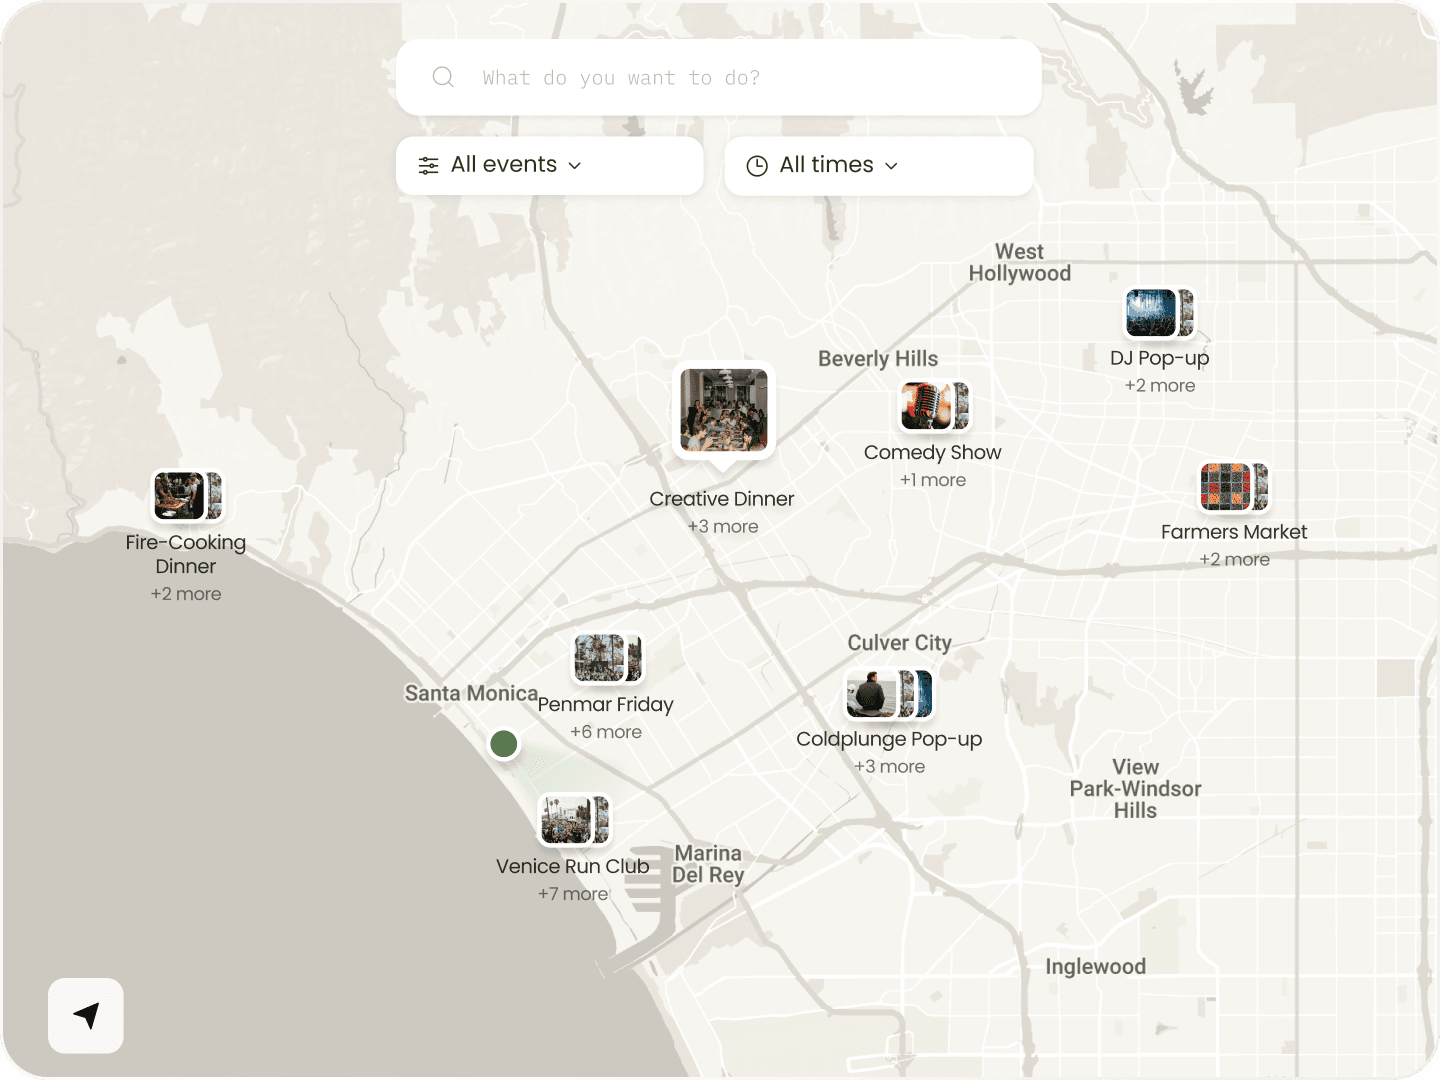Viewport: 1440px width, 1080px height.
Task: Click the location arrow button
Action: coord(86,1016)
